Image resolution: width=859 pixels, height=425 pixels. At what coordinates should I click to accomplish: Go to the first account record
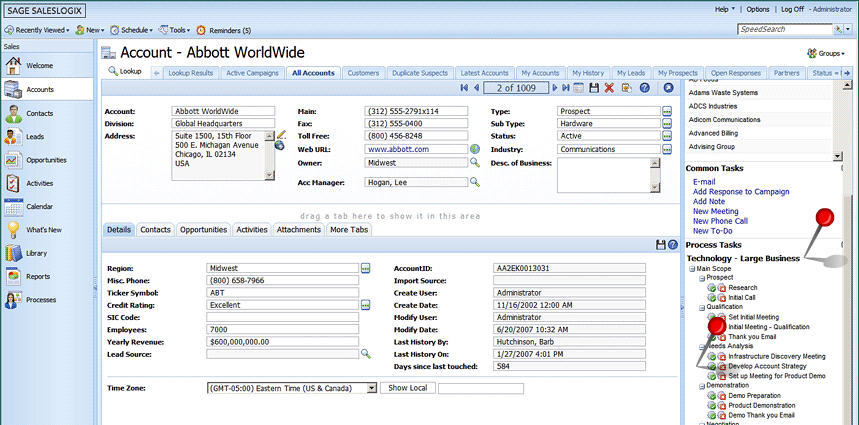(x=465, y=88)
